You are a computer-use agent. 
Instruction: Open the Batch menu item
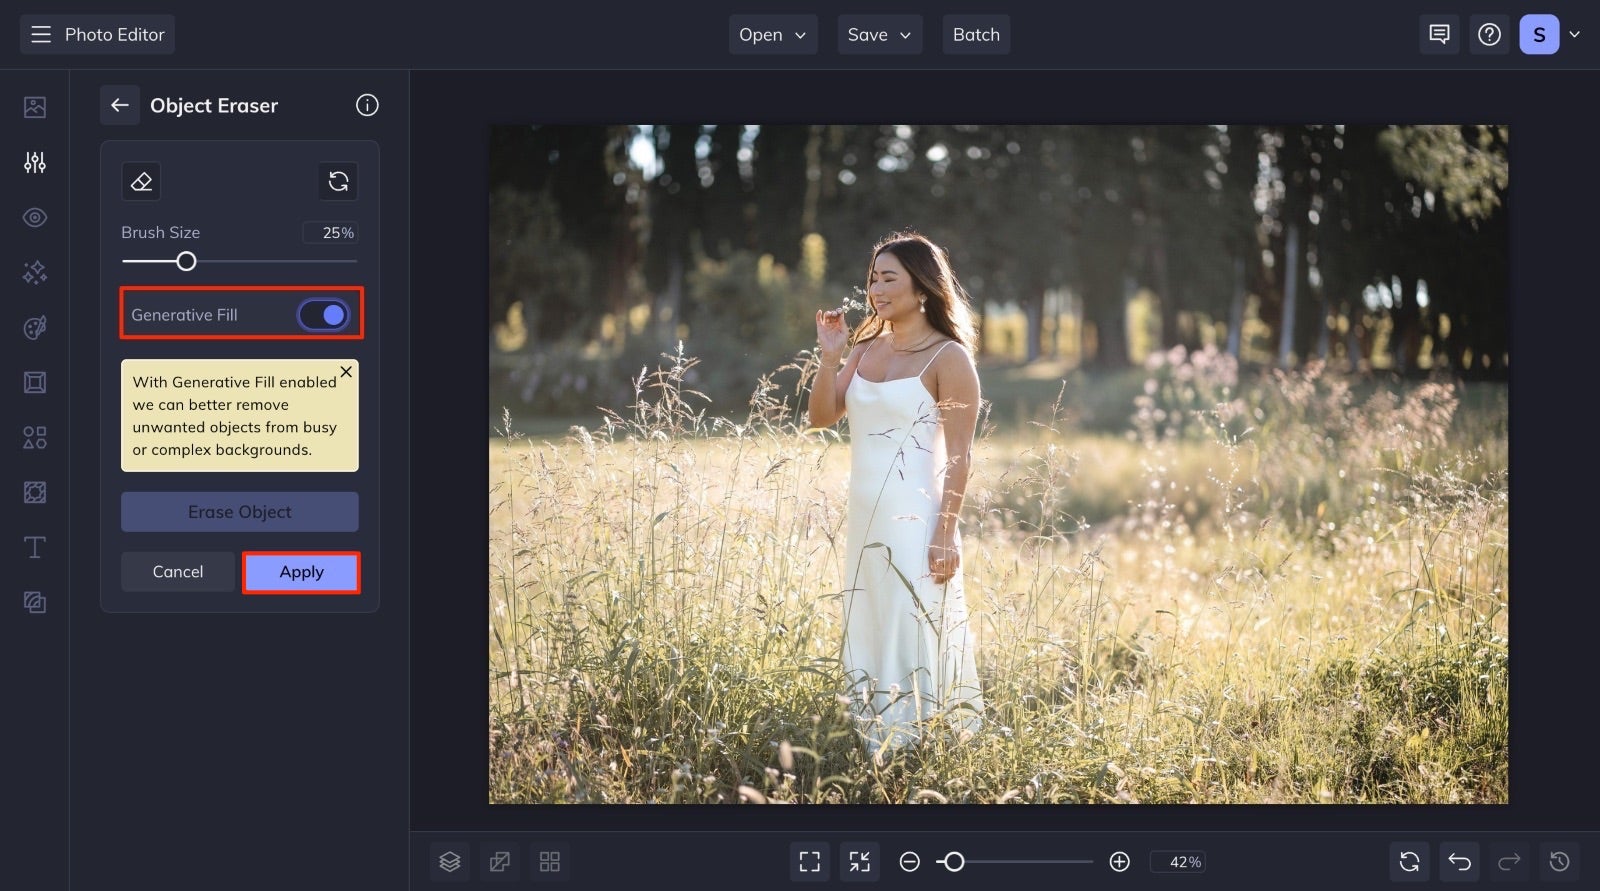tap(976, 34)
